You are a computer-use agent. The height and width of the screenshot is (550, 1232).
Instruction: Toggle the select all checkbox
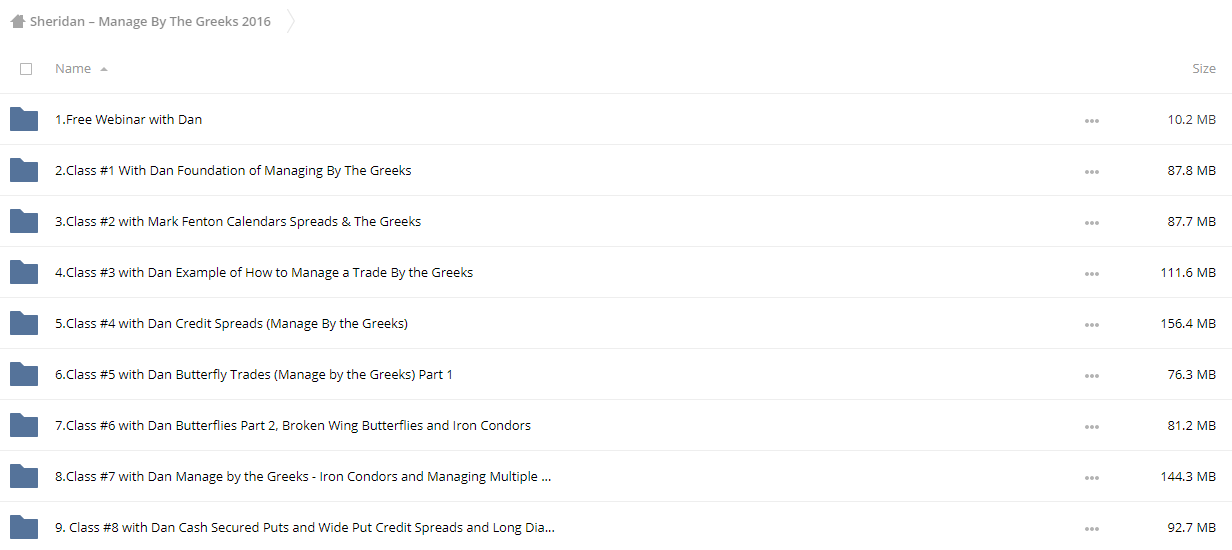26,69
